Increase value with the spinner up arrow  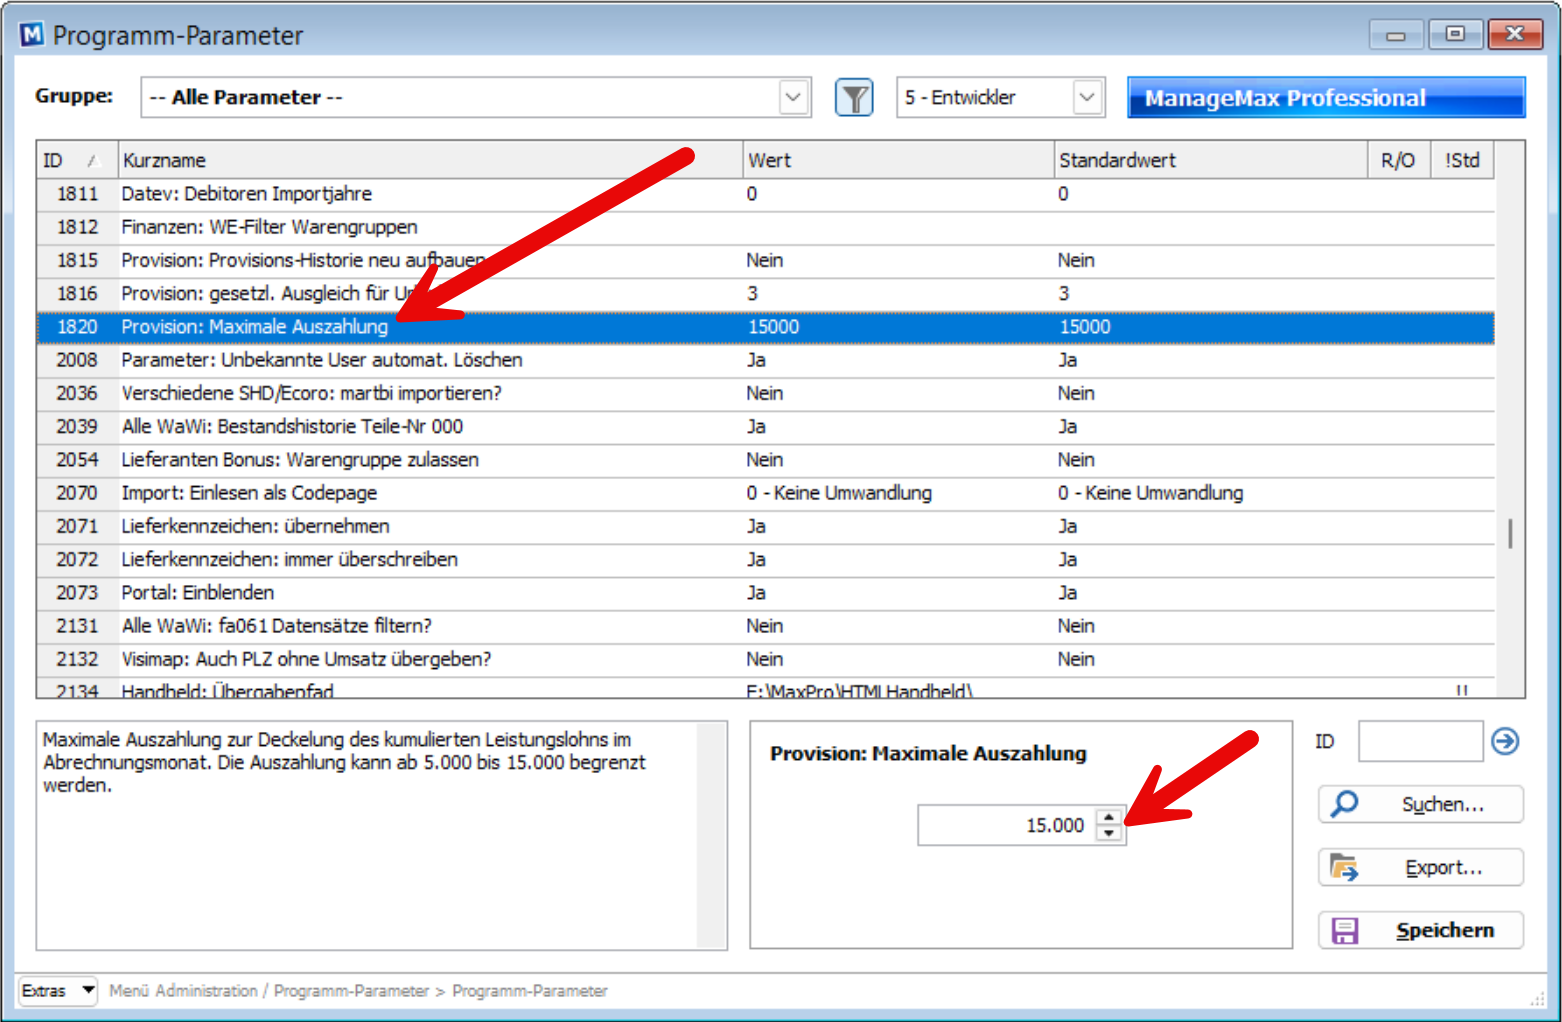[1109, 817]
